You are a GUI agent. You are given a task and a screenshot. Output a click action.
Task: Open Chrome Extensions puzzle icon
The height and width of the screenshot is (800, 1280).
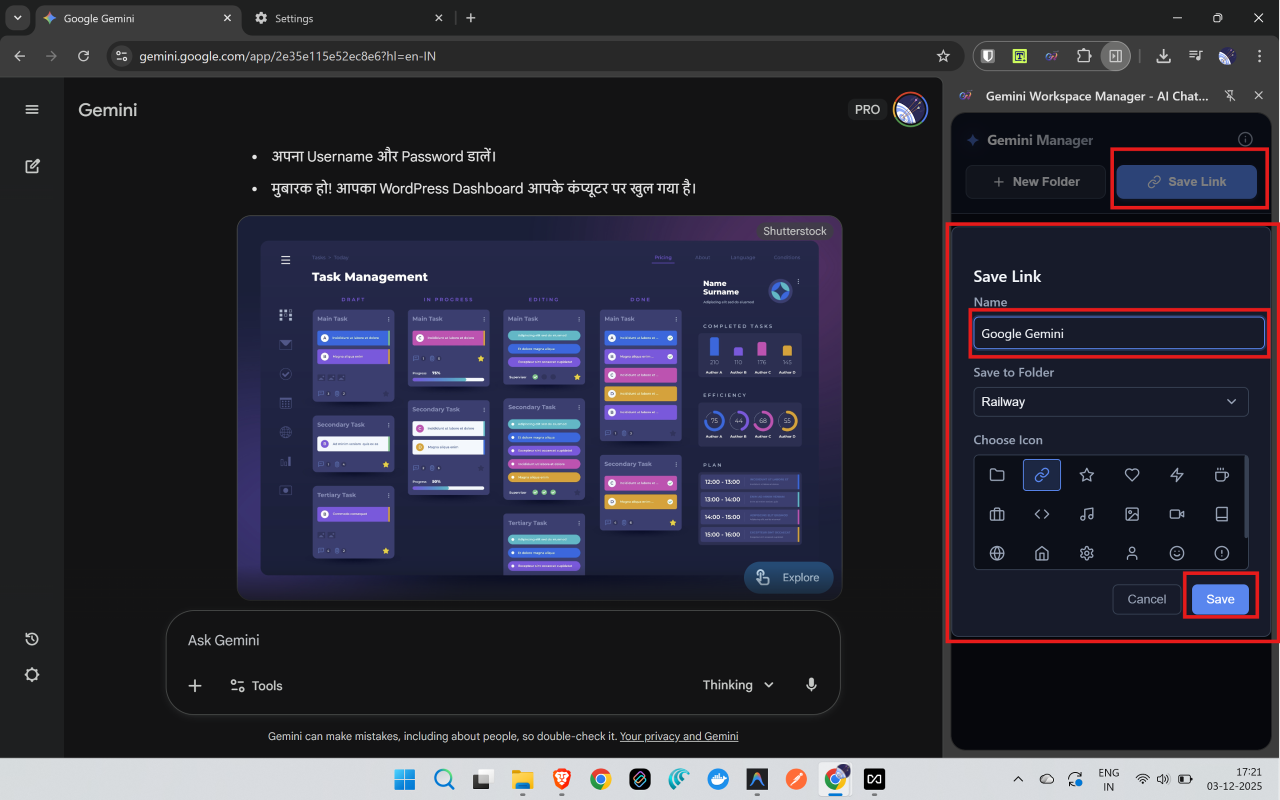coord(1084,56)
